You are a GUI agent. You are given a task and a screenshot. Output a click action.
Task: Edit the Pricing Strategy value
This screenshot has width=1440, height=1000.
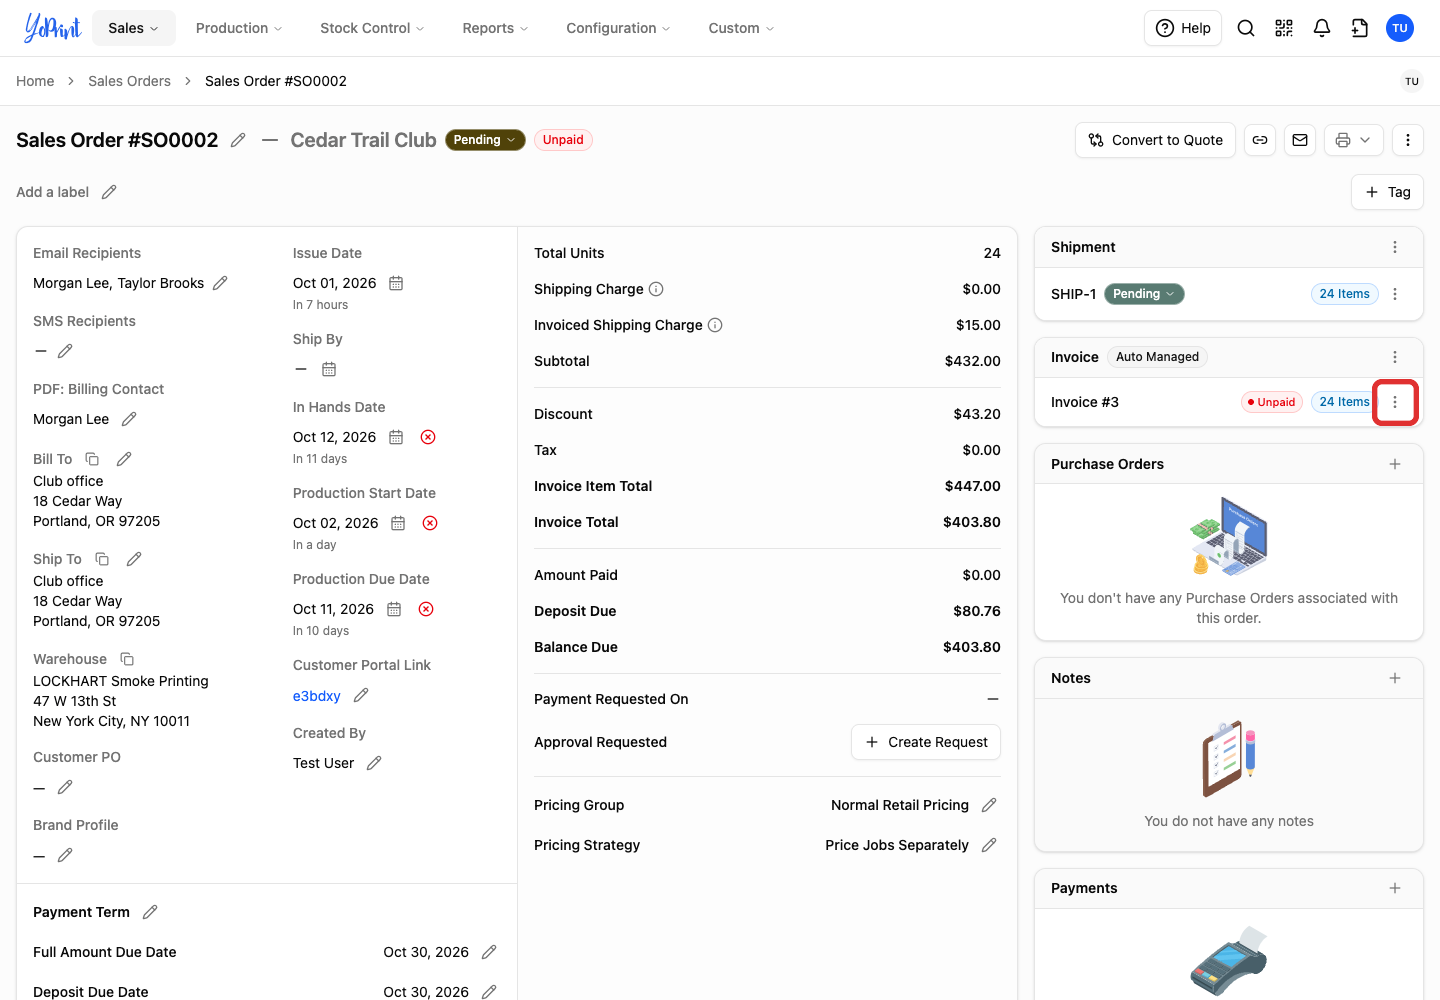pos(989,845)
